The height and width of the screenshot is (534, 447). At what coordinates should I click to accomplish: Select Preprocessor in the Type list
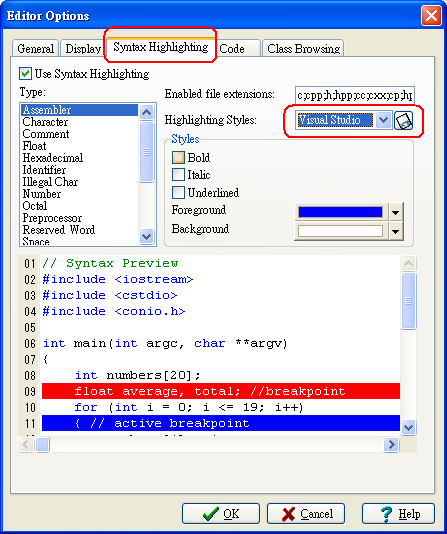point(79,218)
